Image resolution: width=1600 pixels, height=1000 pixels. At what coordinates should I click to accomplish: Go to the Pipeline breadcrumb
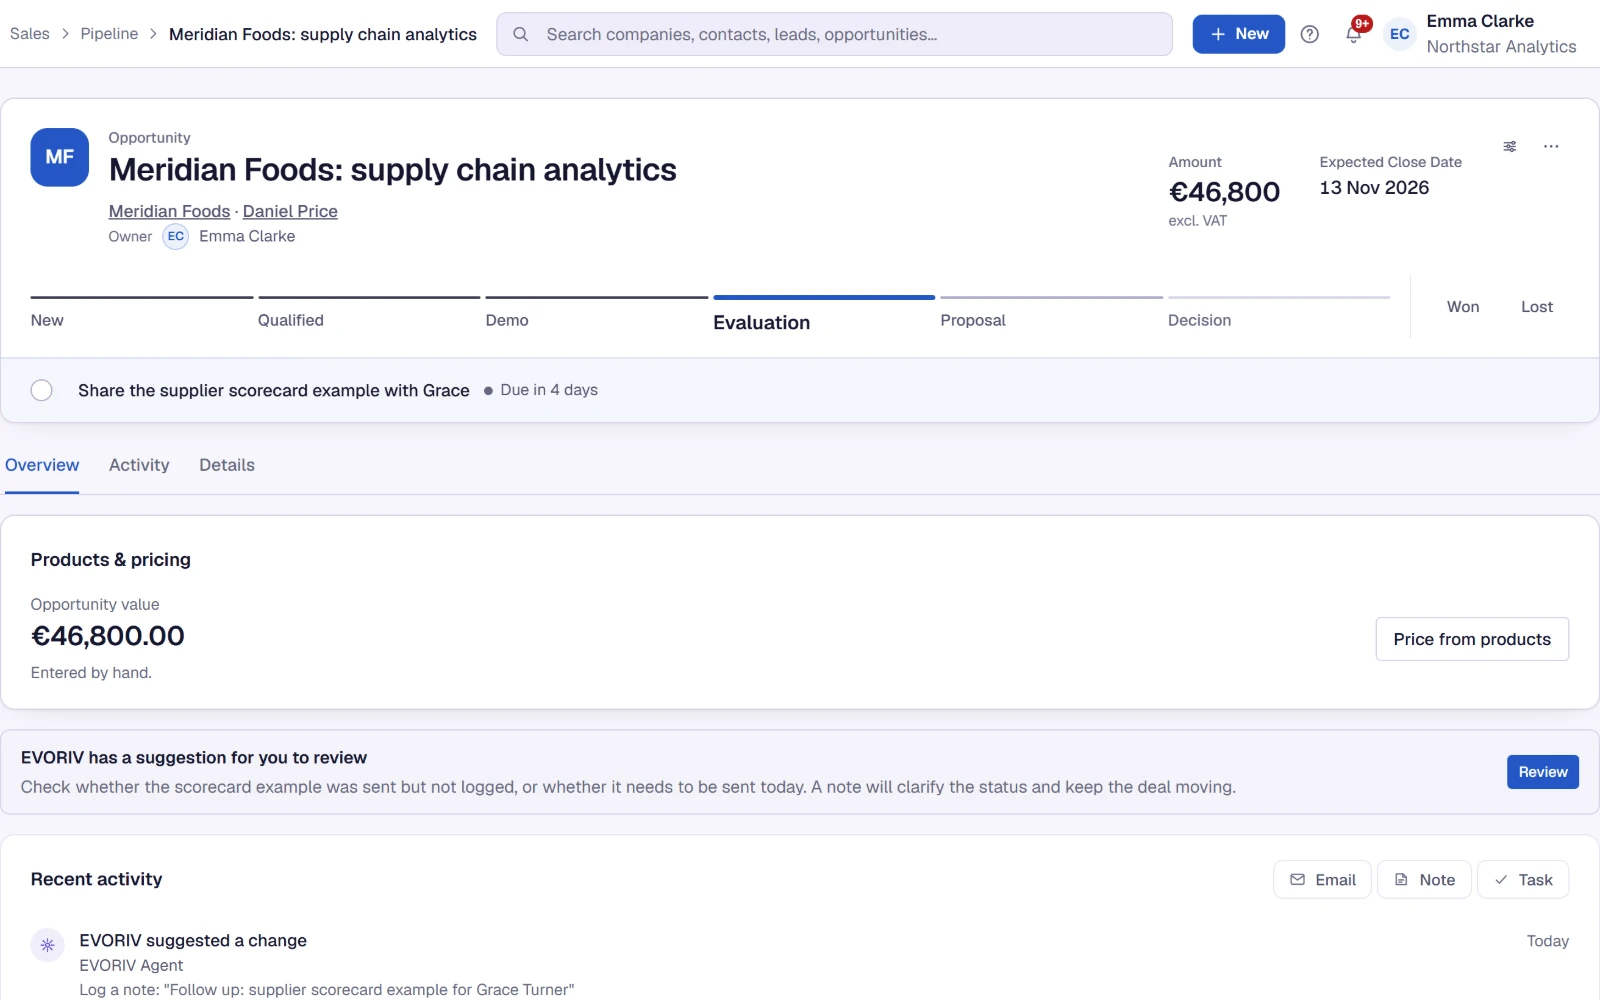[109, 34]
